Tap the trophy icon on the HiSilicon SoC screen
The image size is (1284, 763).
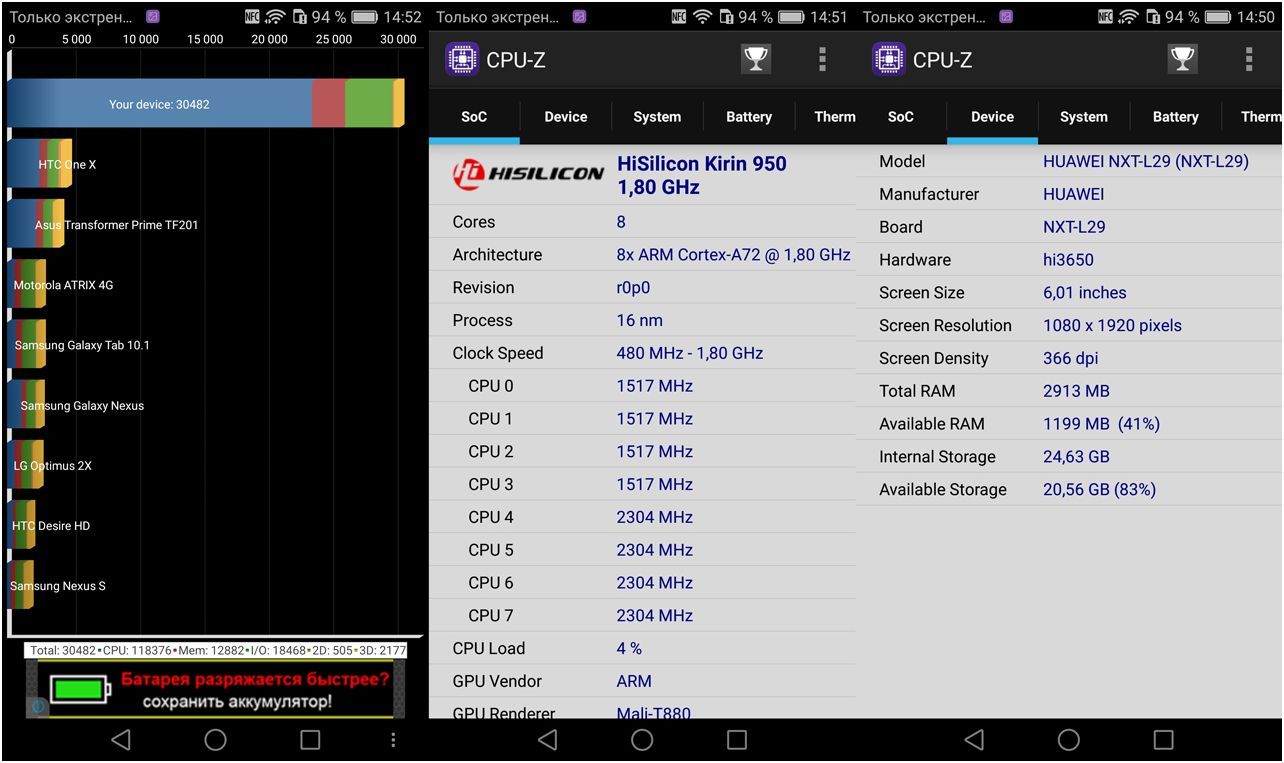(x=756, y=60)
